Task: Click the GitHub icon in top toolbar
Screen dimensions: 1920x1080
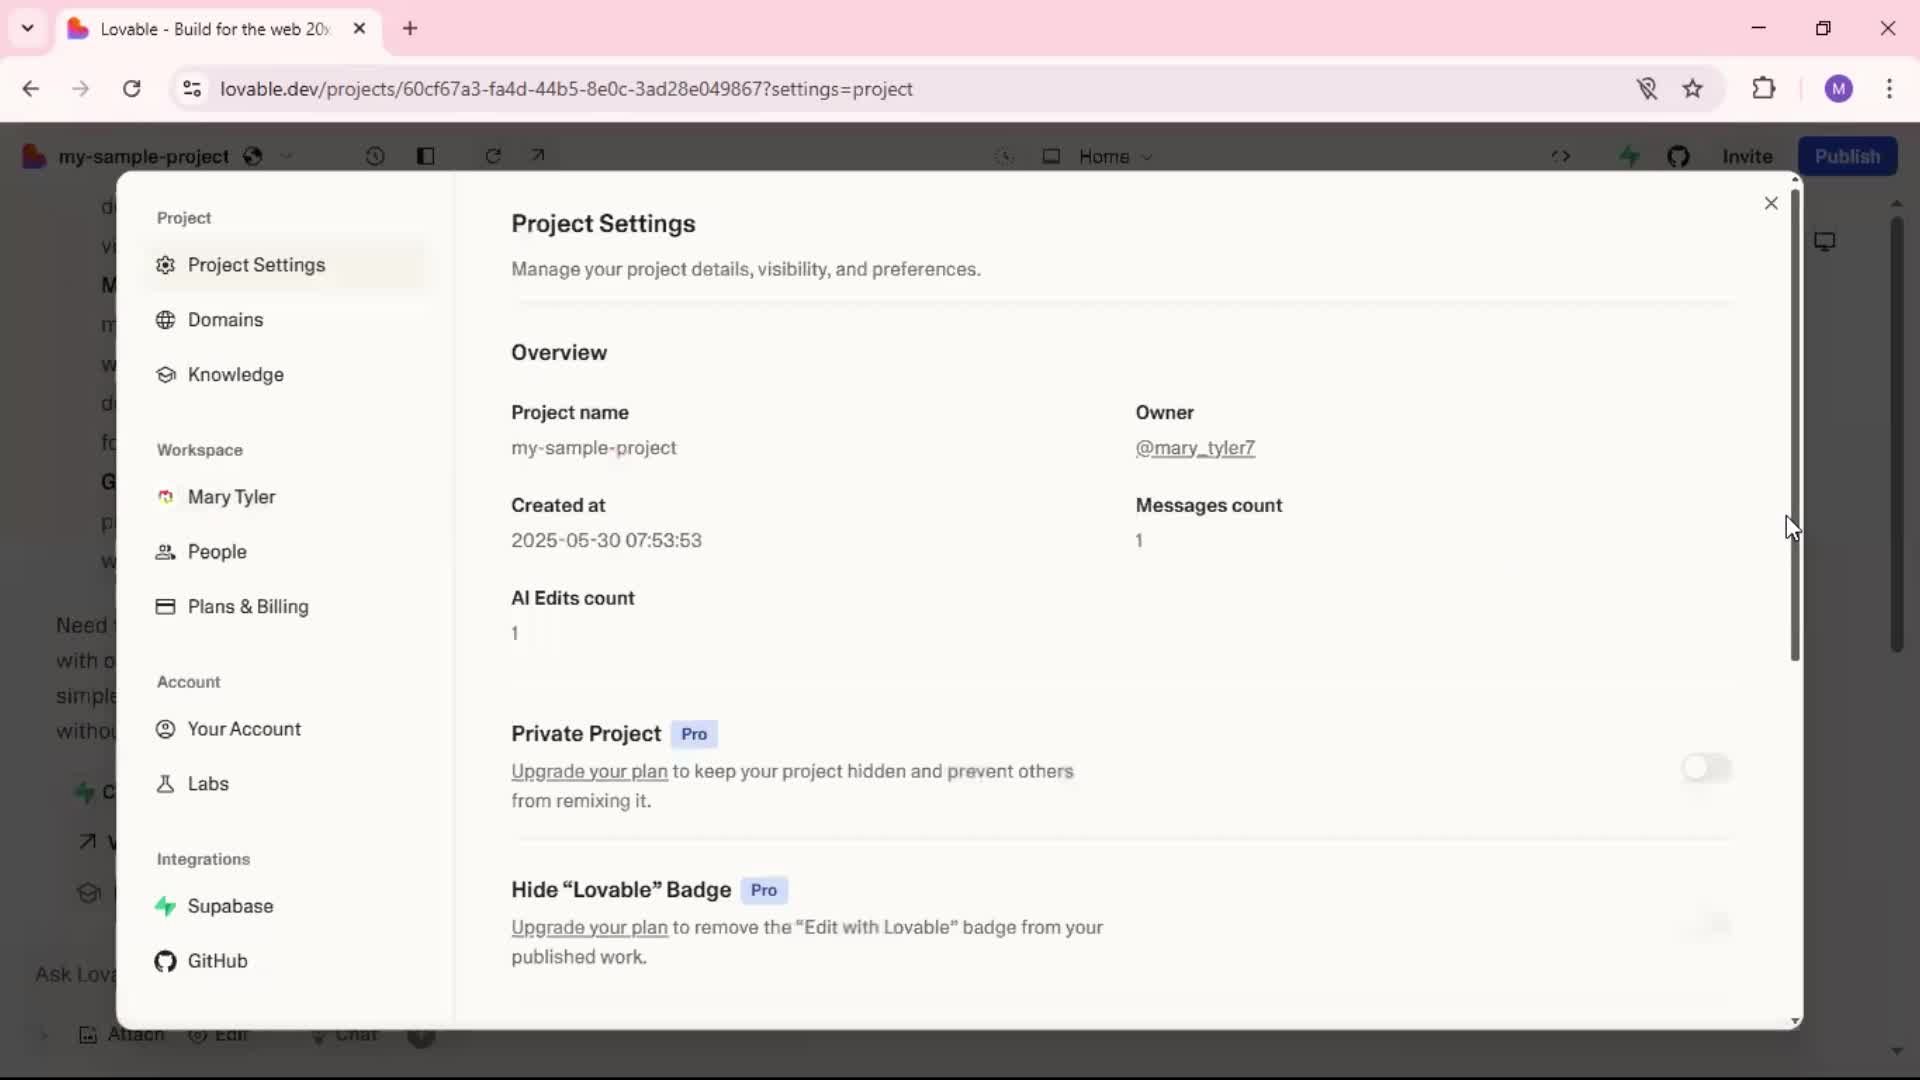Action: [1678, 156]
